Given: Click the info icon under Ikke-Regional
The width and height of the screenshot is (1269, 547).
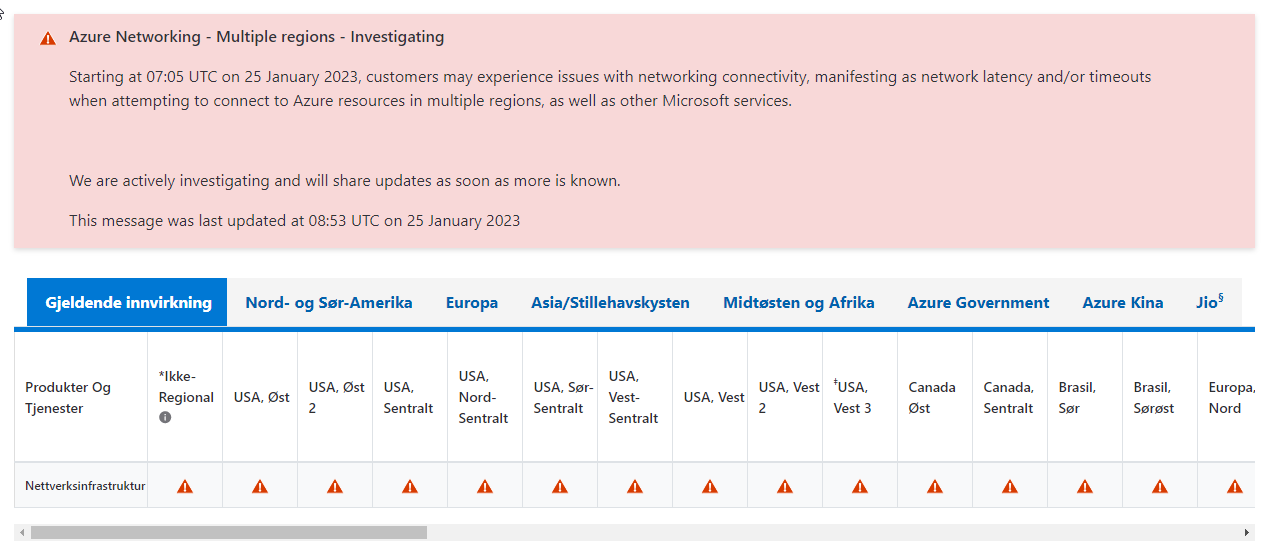Looking at the screenshot, I should (165, 417).
